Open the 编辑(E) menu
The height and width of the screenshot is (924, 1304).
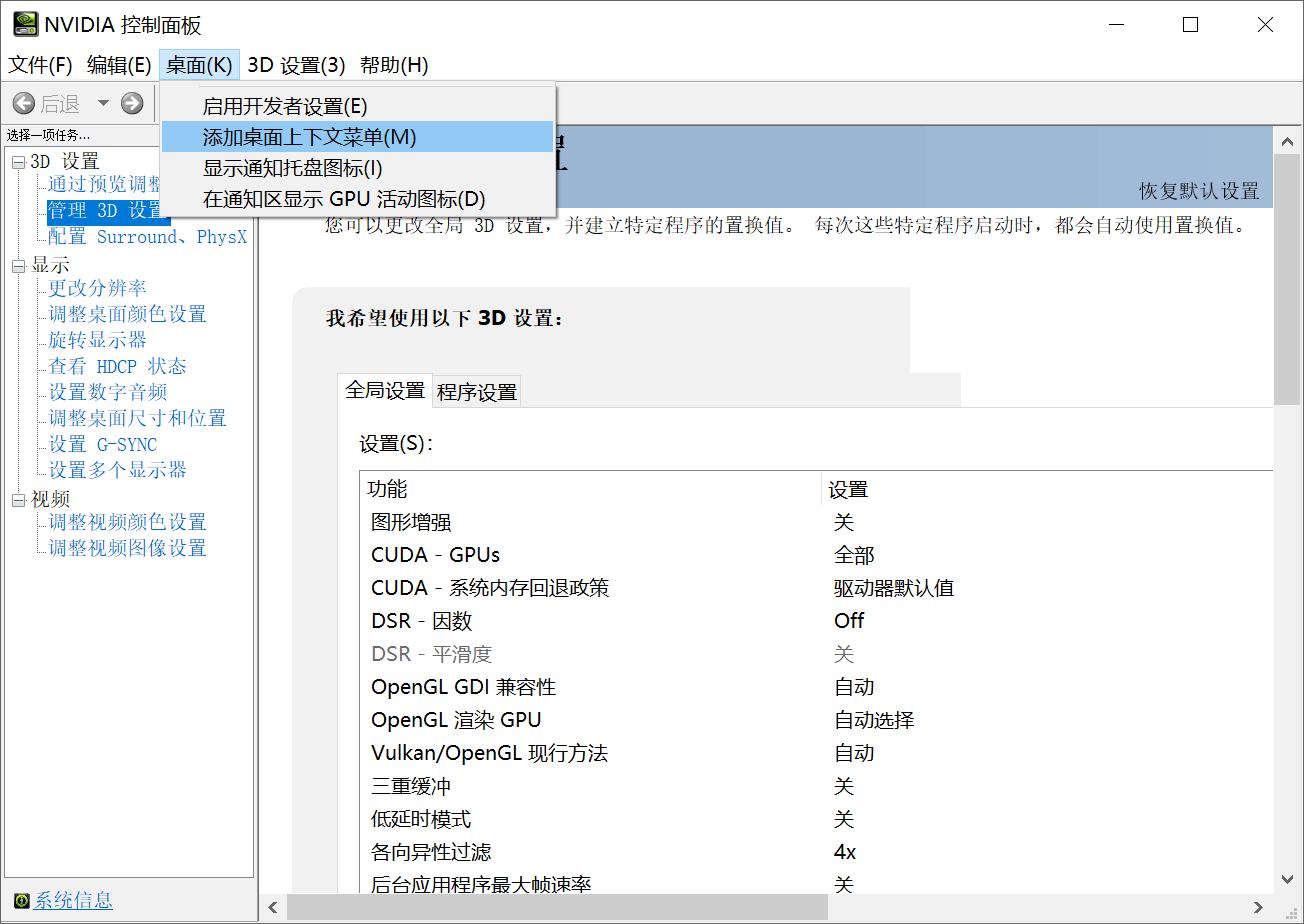click(119, 65)
